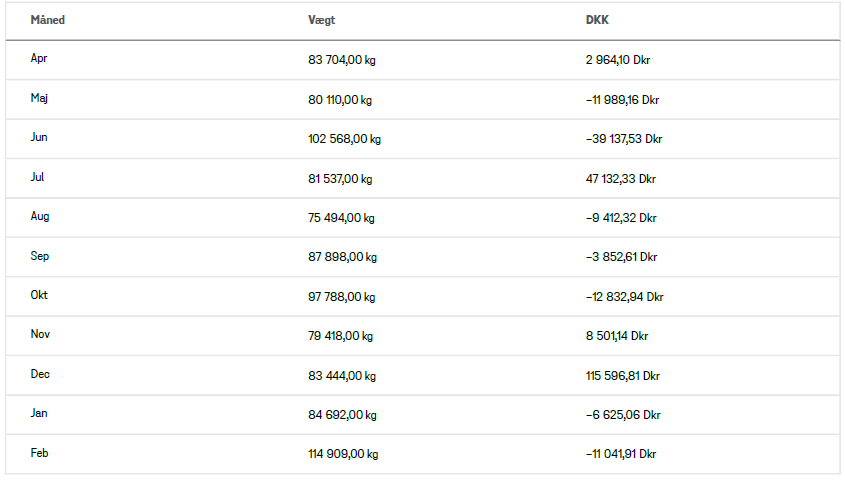845x481 pixels.
Task: Click the Maj weight 80 110,00 kg
Action: 340,100
